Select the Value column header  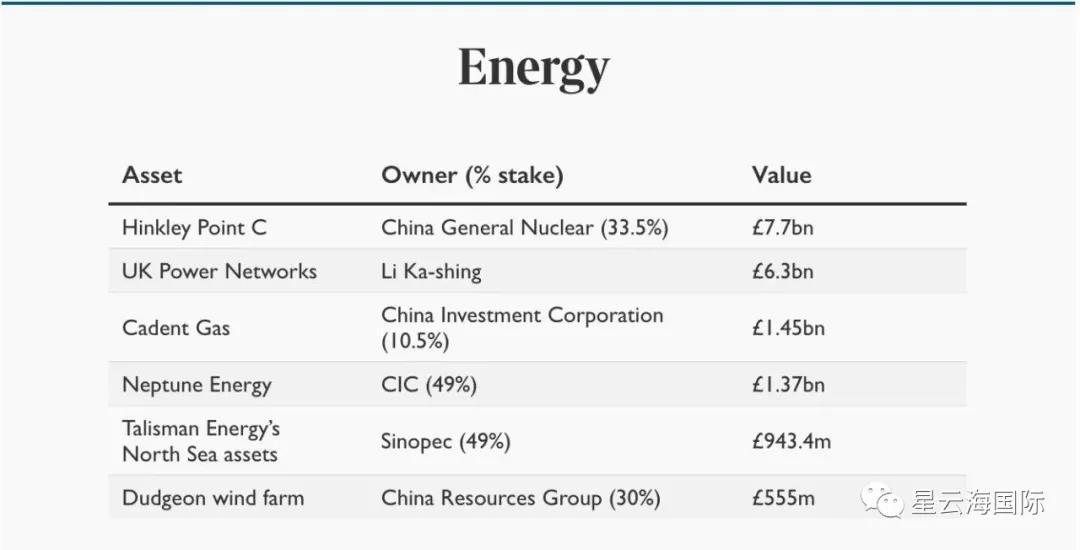click(781, 175)
